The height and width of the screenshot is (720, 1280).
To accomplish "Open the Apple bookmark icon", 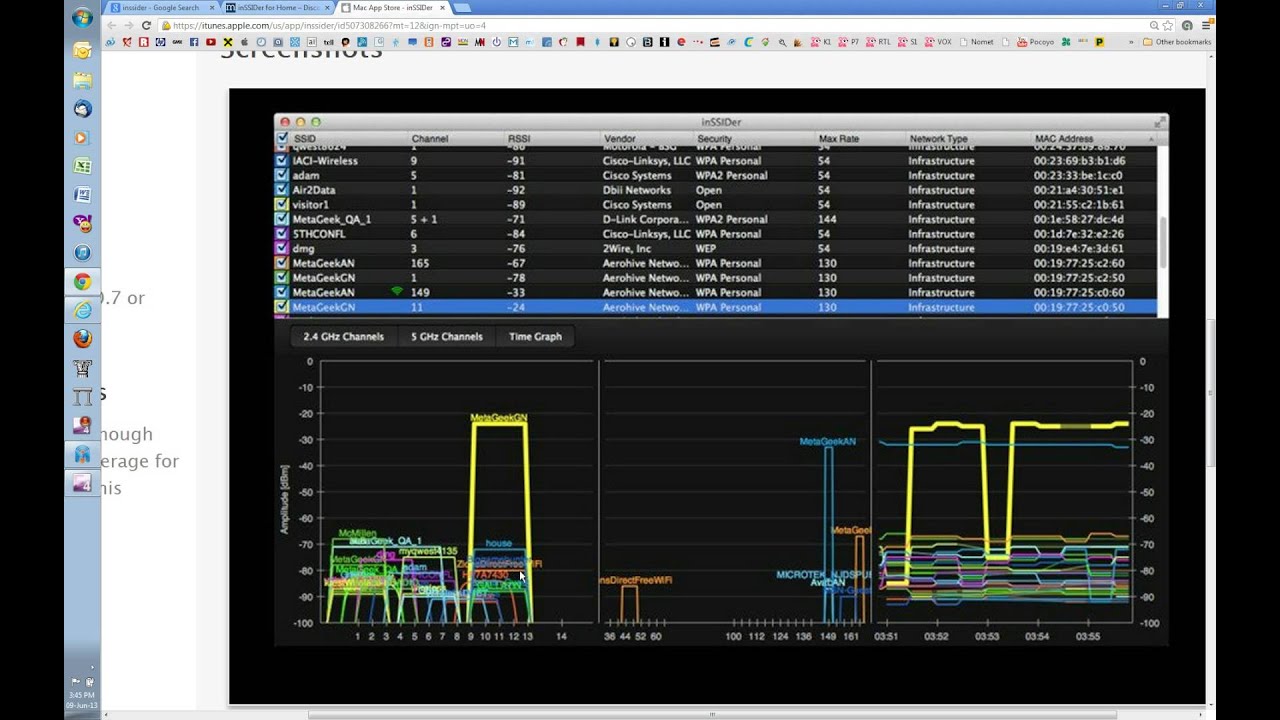I will click(244, 42).
